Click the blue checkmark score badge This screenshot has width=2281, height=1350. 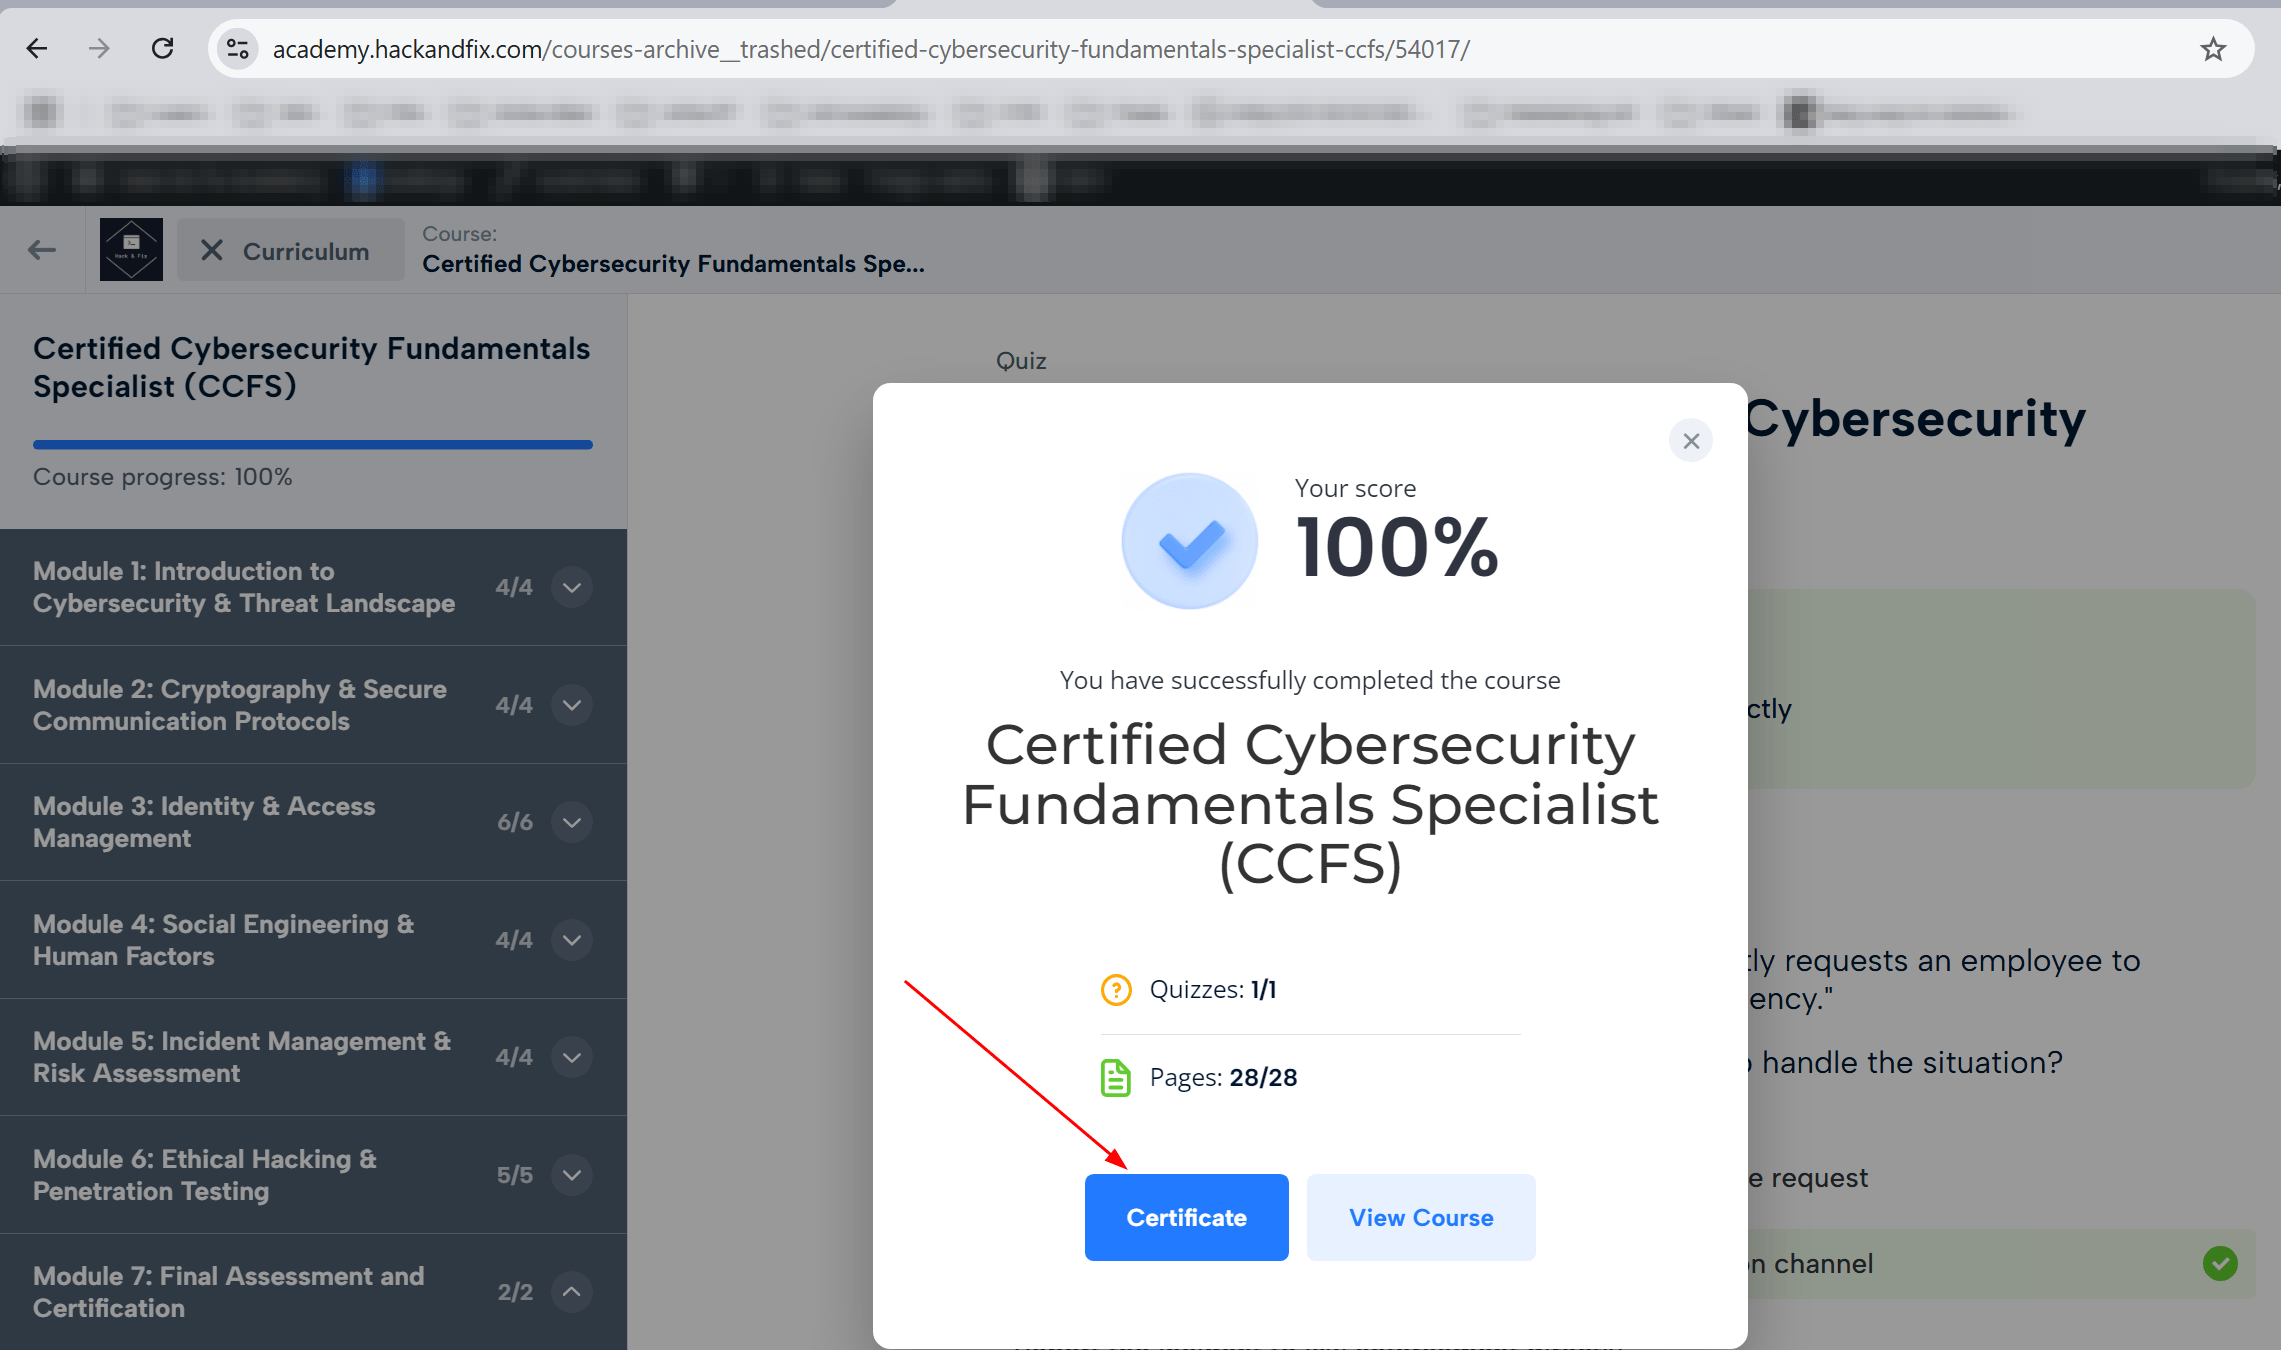pos(1189,541)
